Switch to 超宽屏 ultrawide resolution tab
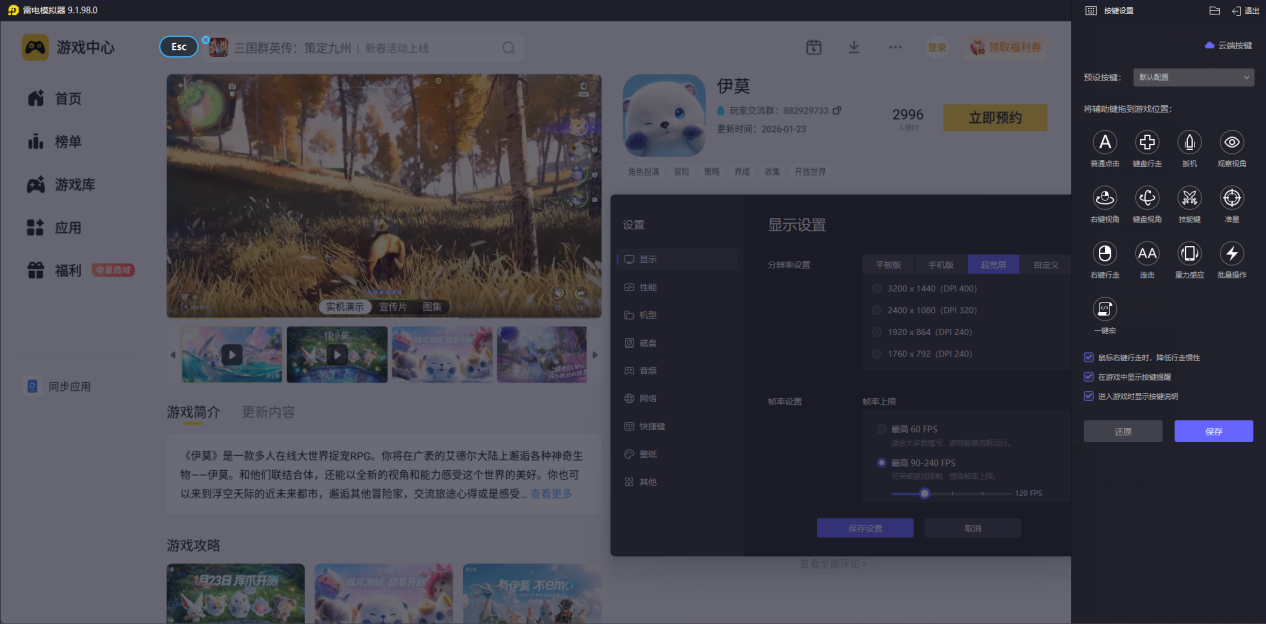Screen dimensions: 1266x624 (x=994, y=265)
